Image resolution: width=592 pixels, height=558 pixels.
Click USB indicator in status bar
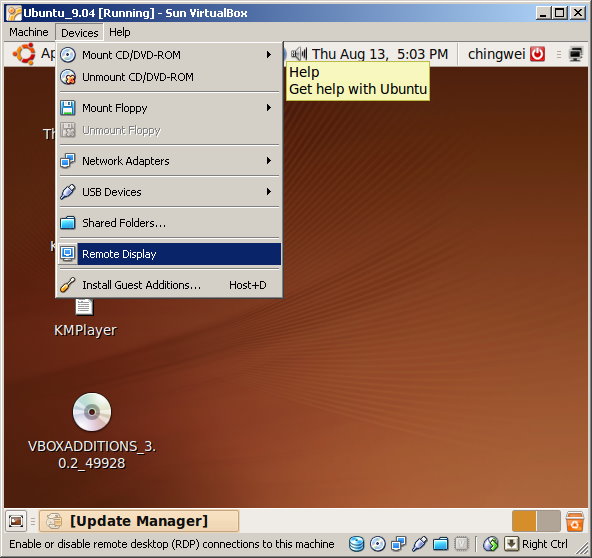click(x=419, y=544)
